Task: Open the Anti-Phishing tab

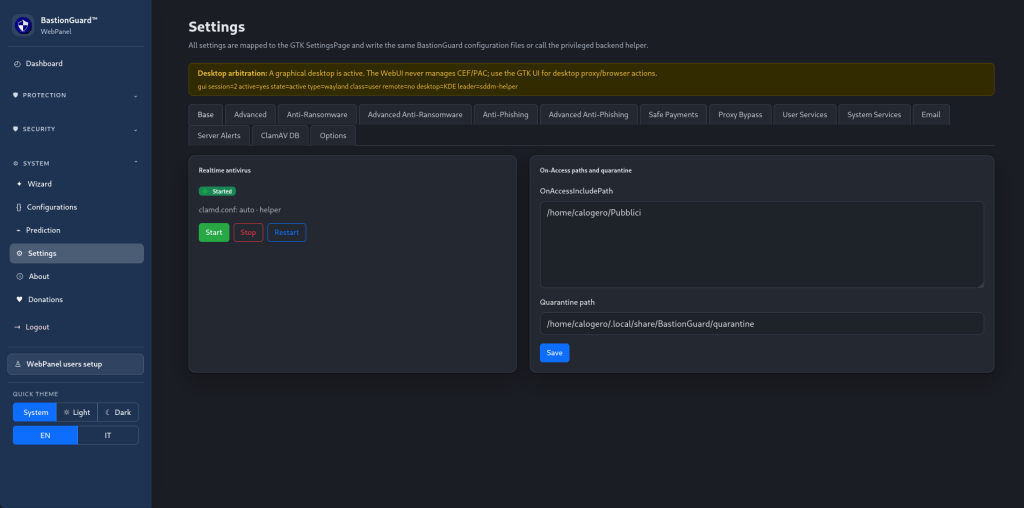Action: pyautogui.click(x=505, y=114)
